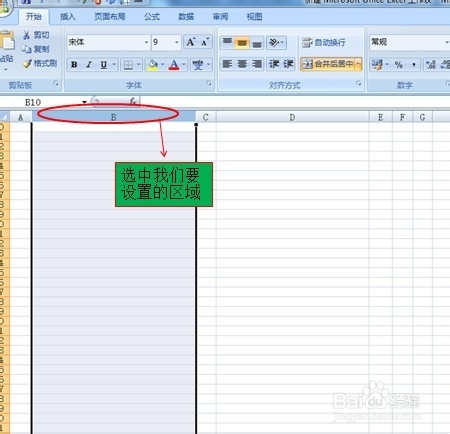Image resolution: width=450 pixels, height=434 pixels.
Task: Apply the red font color A
Action: pyautogui.click(x=174, y=65)
